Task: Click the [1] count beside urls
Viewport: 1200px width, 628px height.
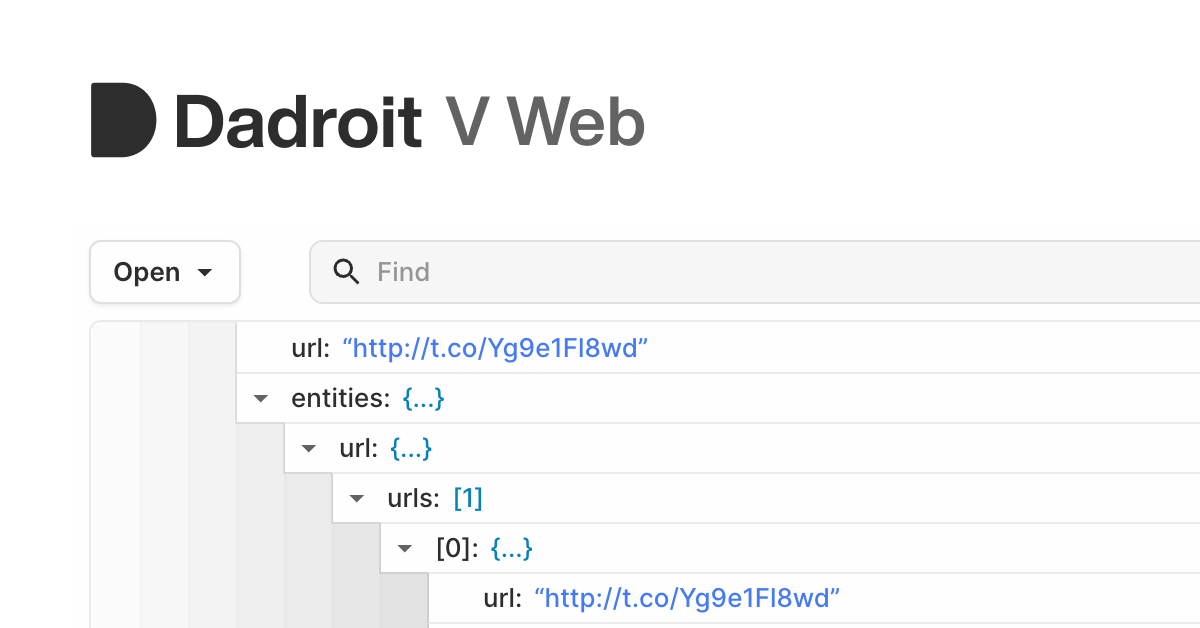Action: coord(468,498)
